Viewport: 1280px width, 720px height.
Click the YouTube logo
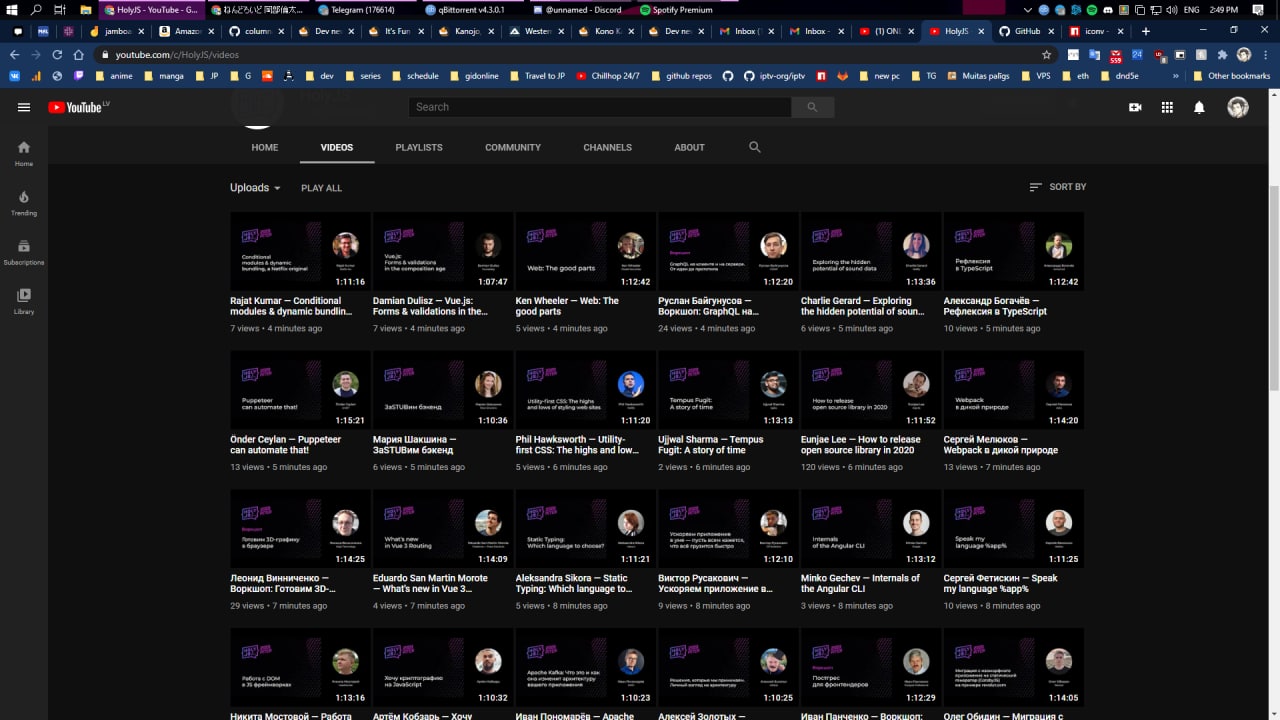pyautogui.click(x=78, y=107)
